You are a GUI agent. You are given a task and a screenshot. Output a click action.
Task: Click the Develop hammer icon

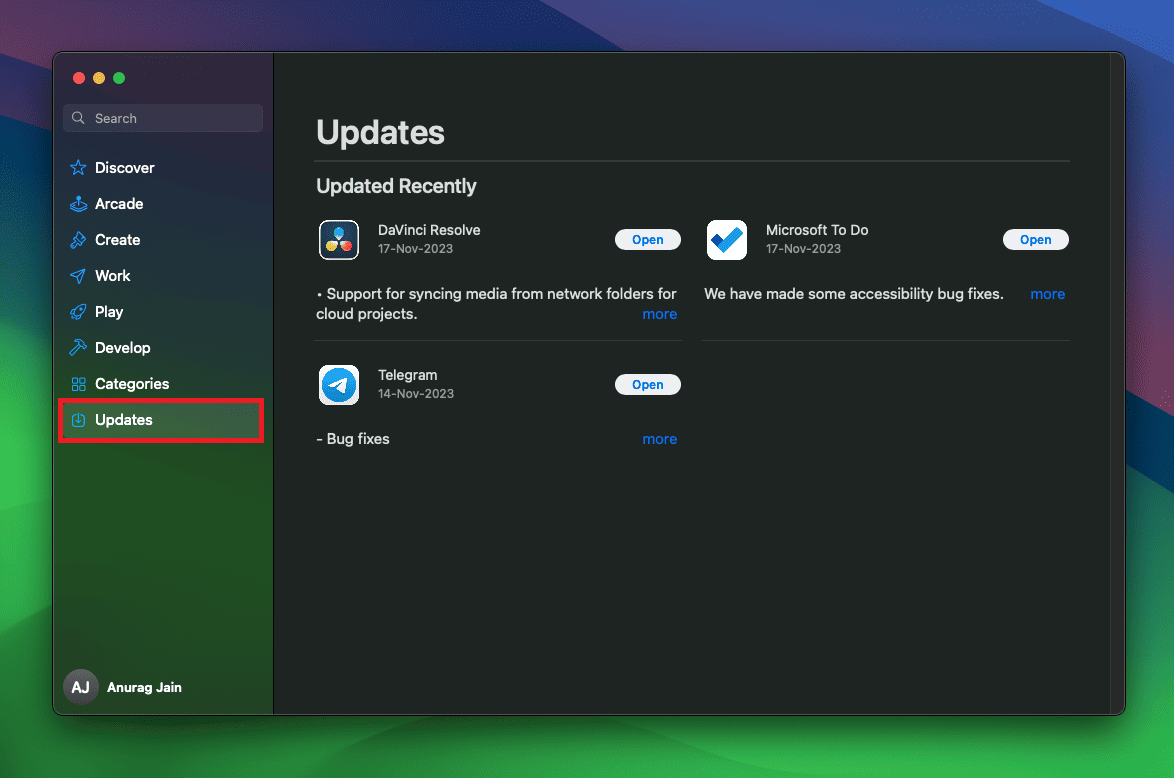tap(78, 347)
